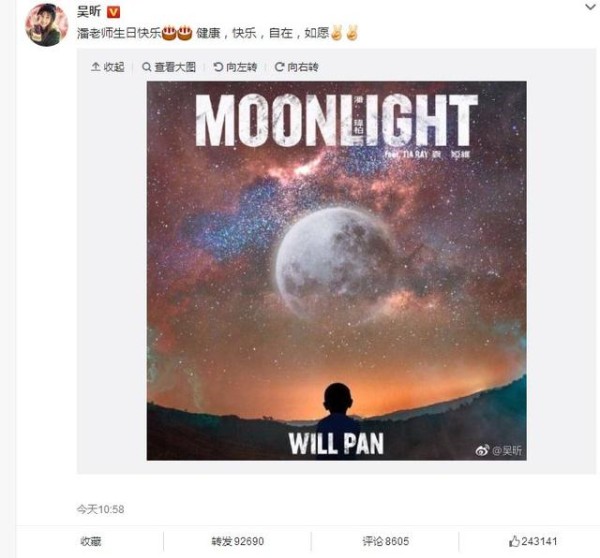Click the 243141 likes count
The width and height of the screenshot is (600, 558).
(x=539, y=541)
